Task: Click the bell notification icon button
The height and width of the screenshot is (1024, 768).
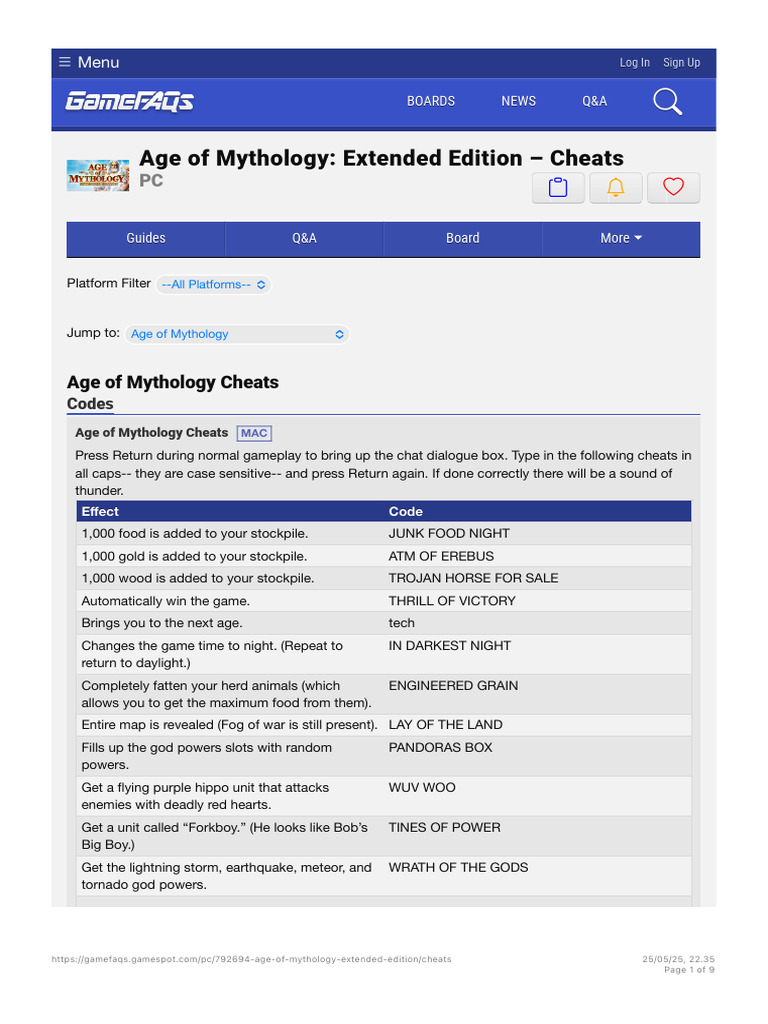Action: (x=616, y=187)
